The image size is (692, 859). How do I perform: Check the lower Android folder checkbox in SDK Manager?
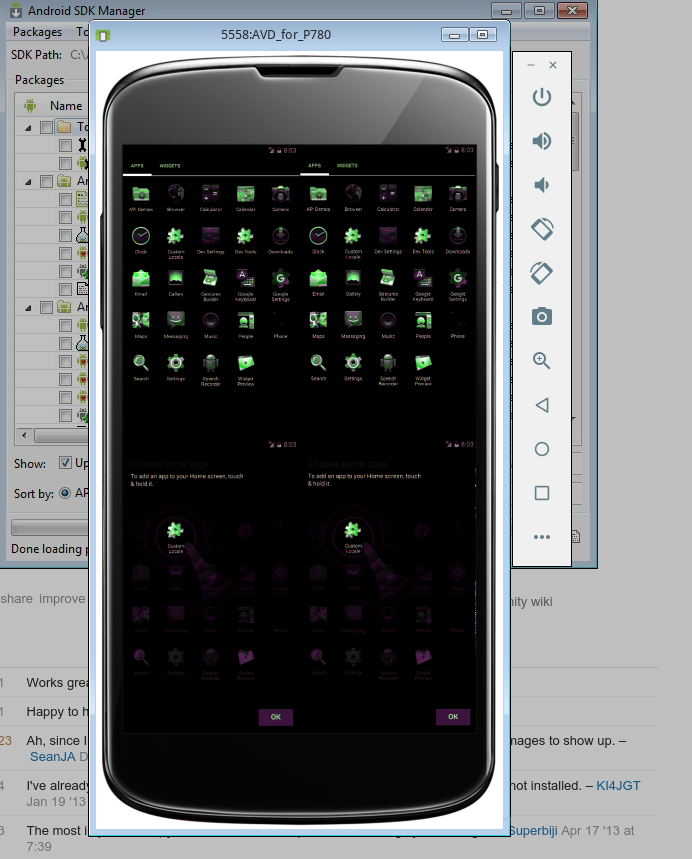click(x=47, y=307)
